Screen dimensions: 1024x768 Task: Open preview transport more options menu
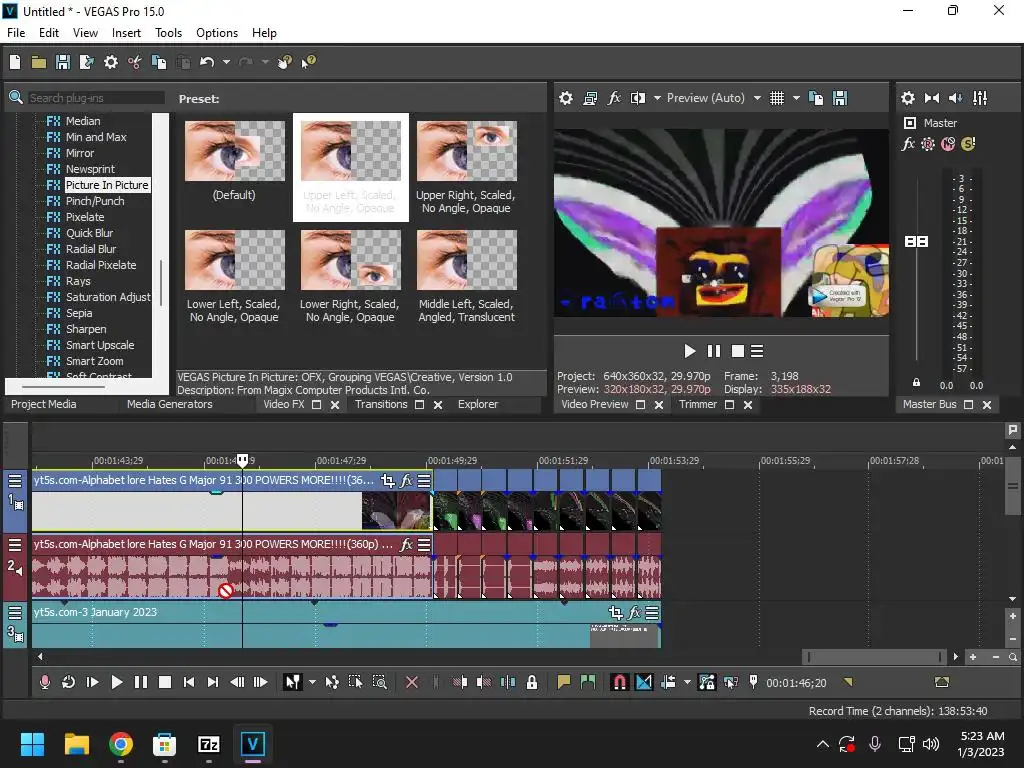[757, 351]
